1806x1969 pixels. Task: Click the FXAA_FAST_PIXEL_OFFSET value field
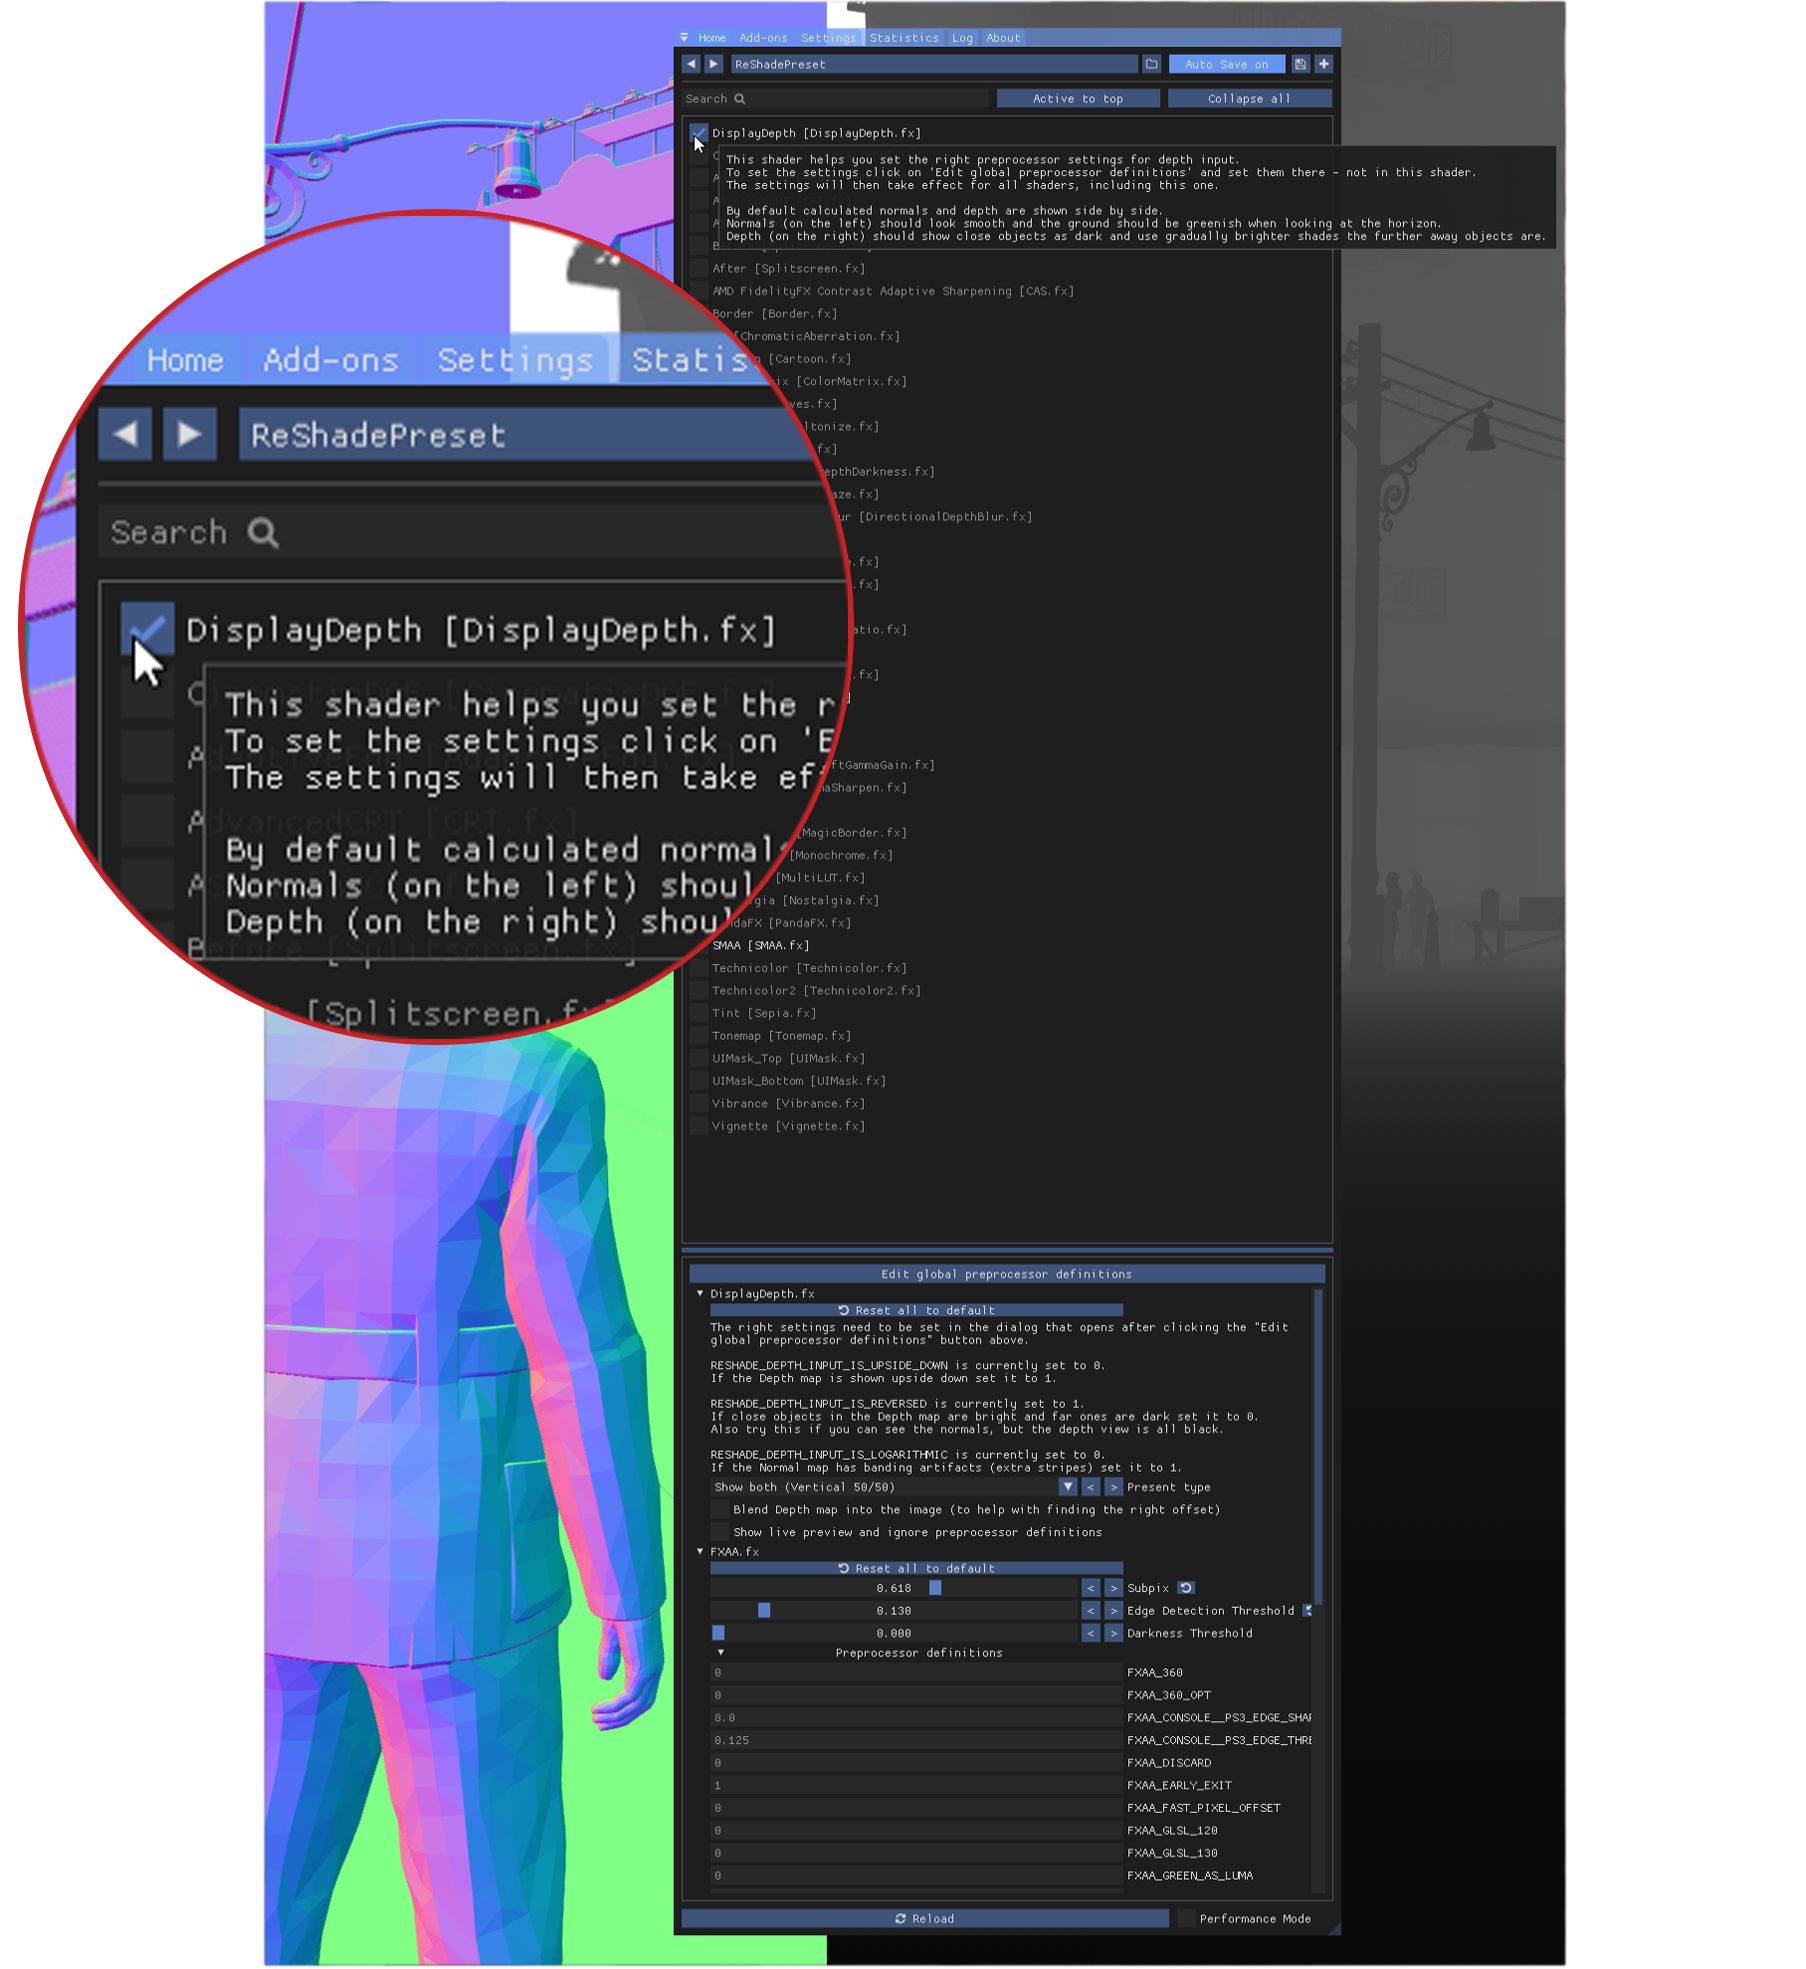pyautogui.click(x=916, y=1808)
